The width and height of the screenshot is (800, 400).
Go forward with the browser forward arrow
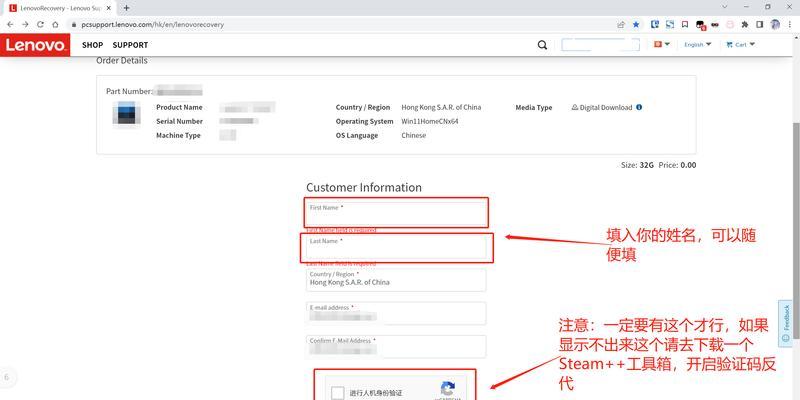[25, 24]
